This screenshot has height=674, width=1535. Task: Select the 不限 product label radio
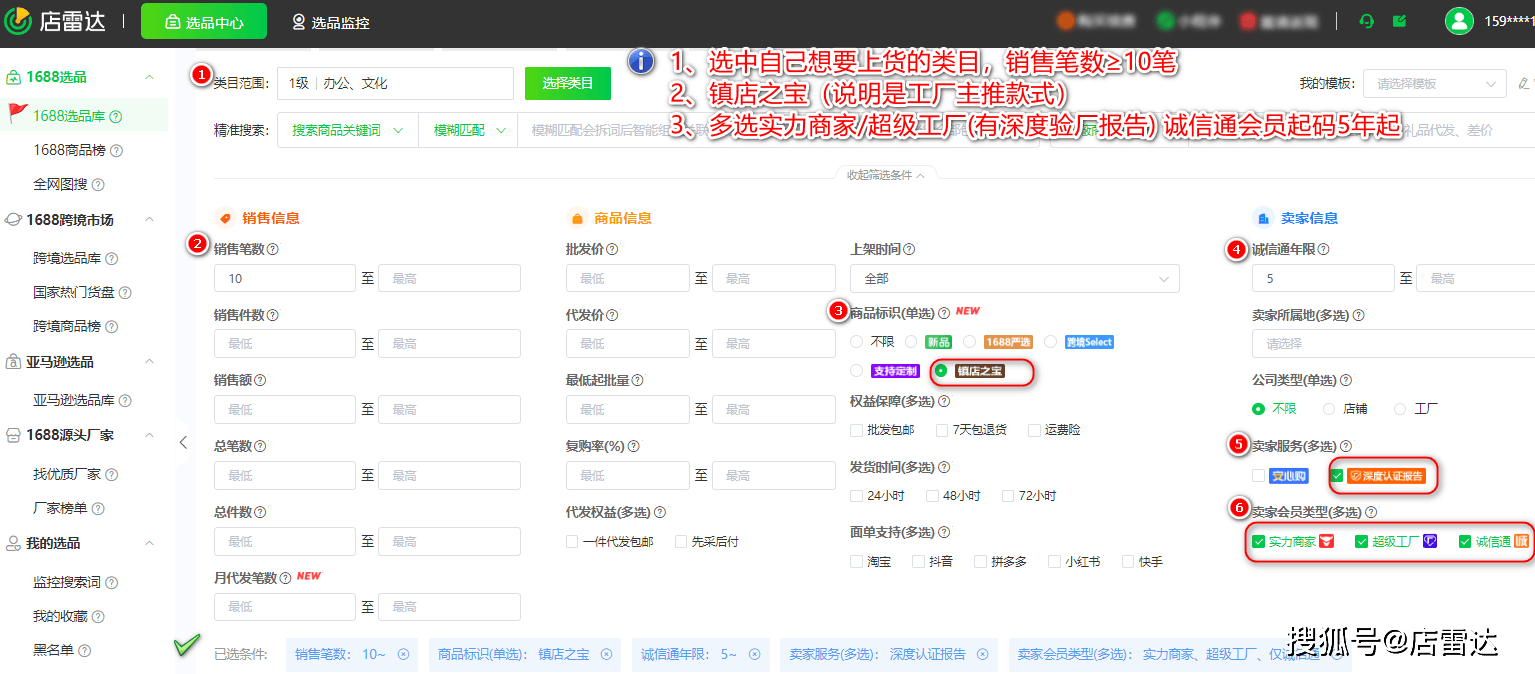pyautogui.click(x=856, y=342)
